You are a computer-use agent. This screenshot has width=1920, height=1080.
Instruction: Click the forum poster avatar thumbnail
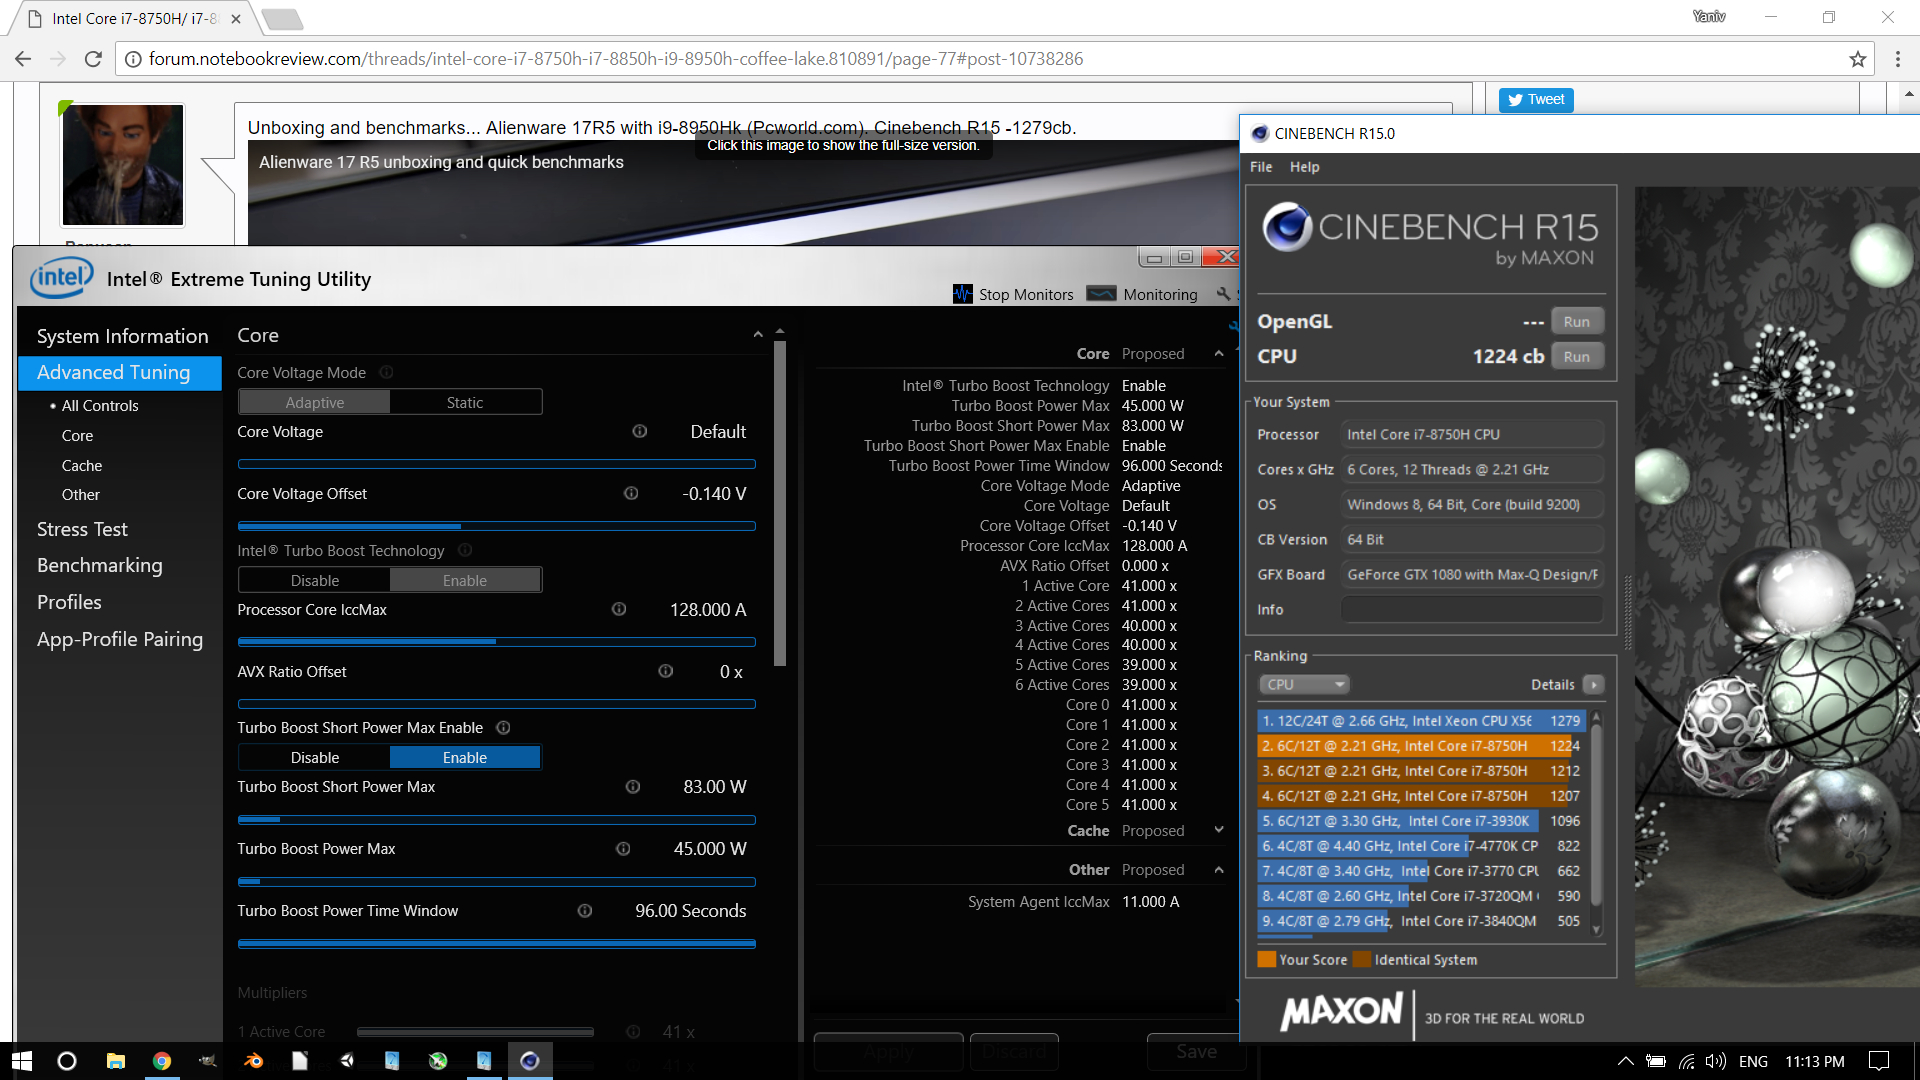pos(122,165)
